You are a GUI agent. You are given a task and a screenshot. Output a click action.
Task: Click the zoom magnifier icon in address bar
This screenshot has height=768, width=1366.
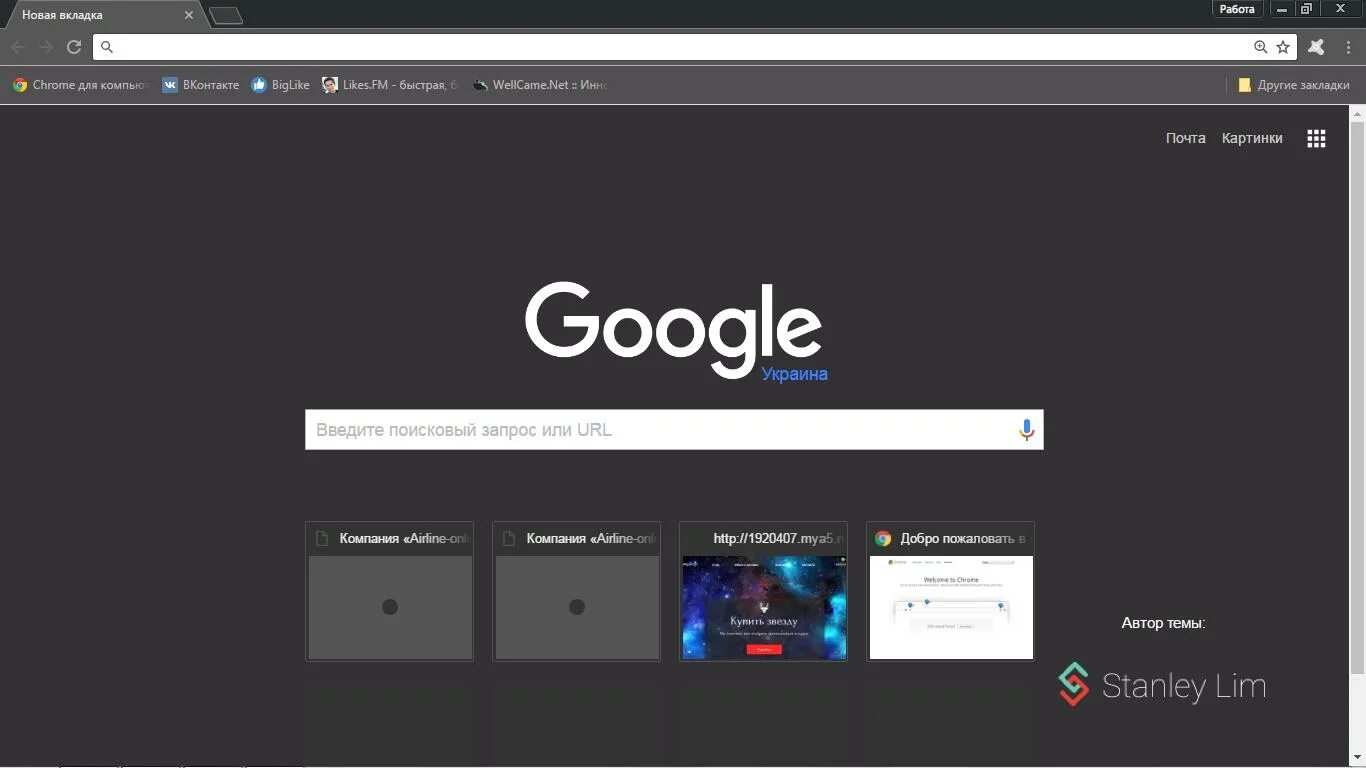pos(1260,47)
